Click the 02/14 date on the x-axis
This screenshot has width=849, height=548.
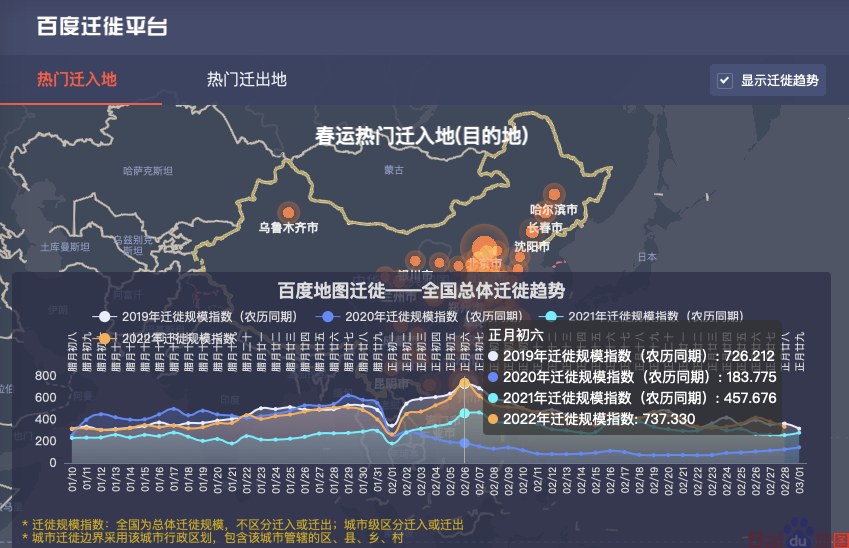[581, 479]
